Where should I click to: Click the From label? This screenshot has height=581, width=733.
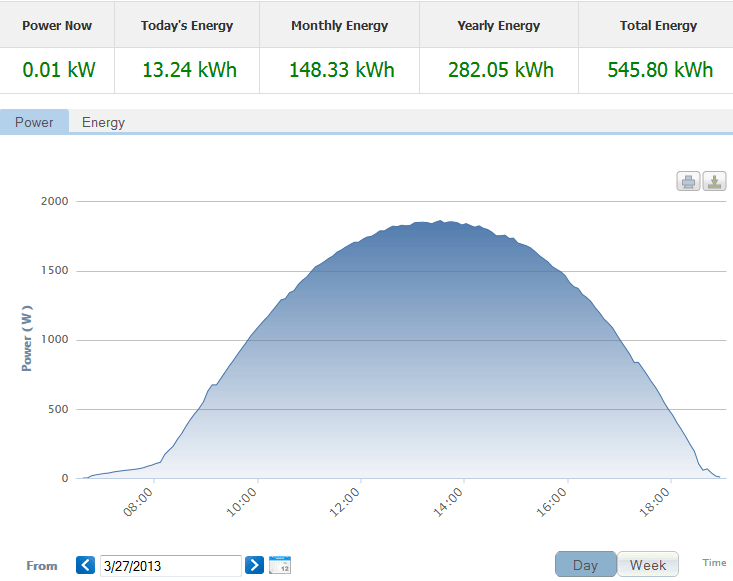pos(42,566)
